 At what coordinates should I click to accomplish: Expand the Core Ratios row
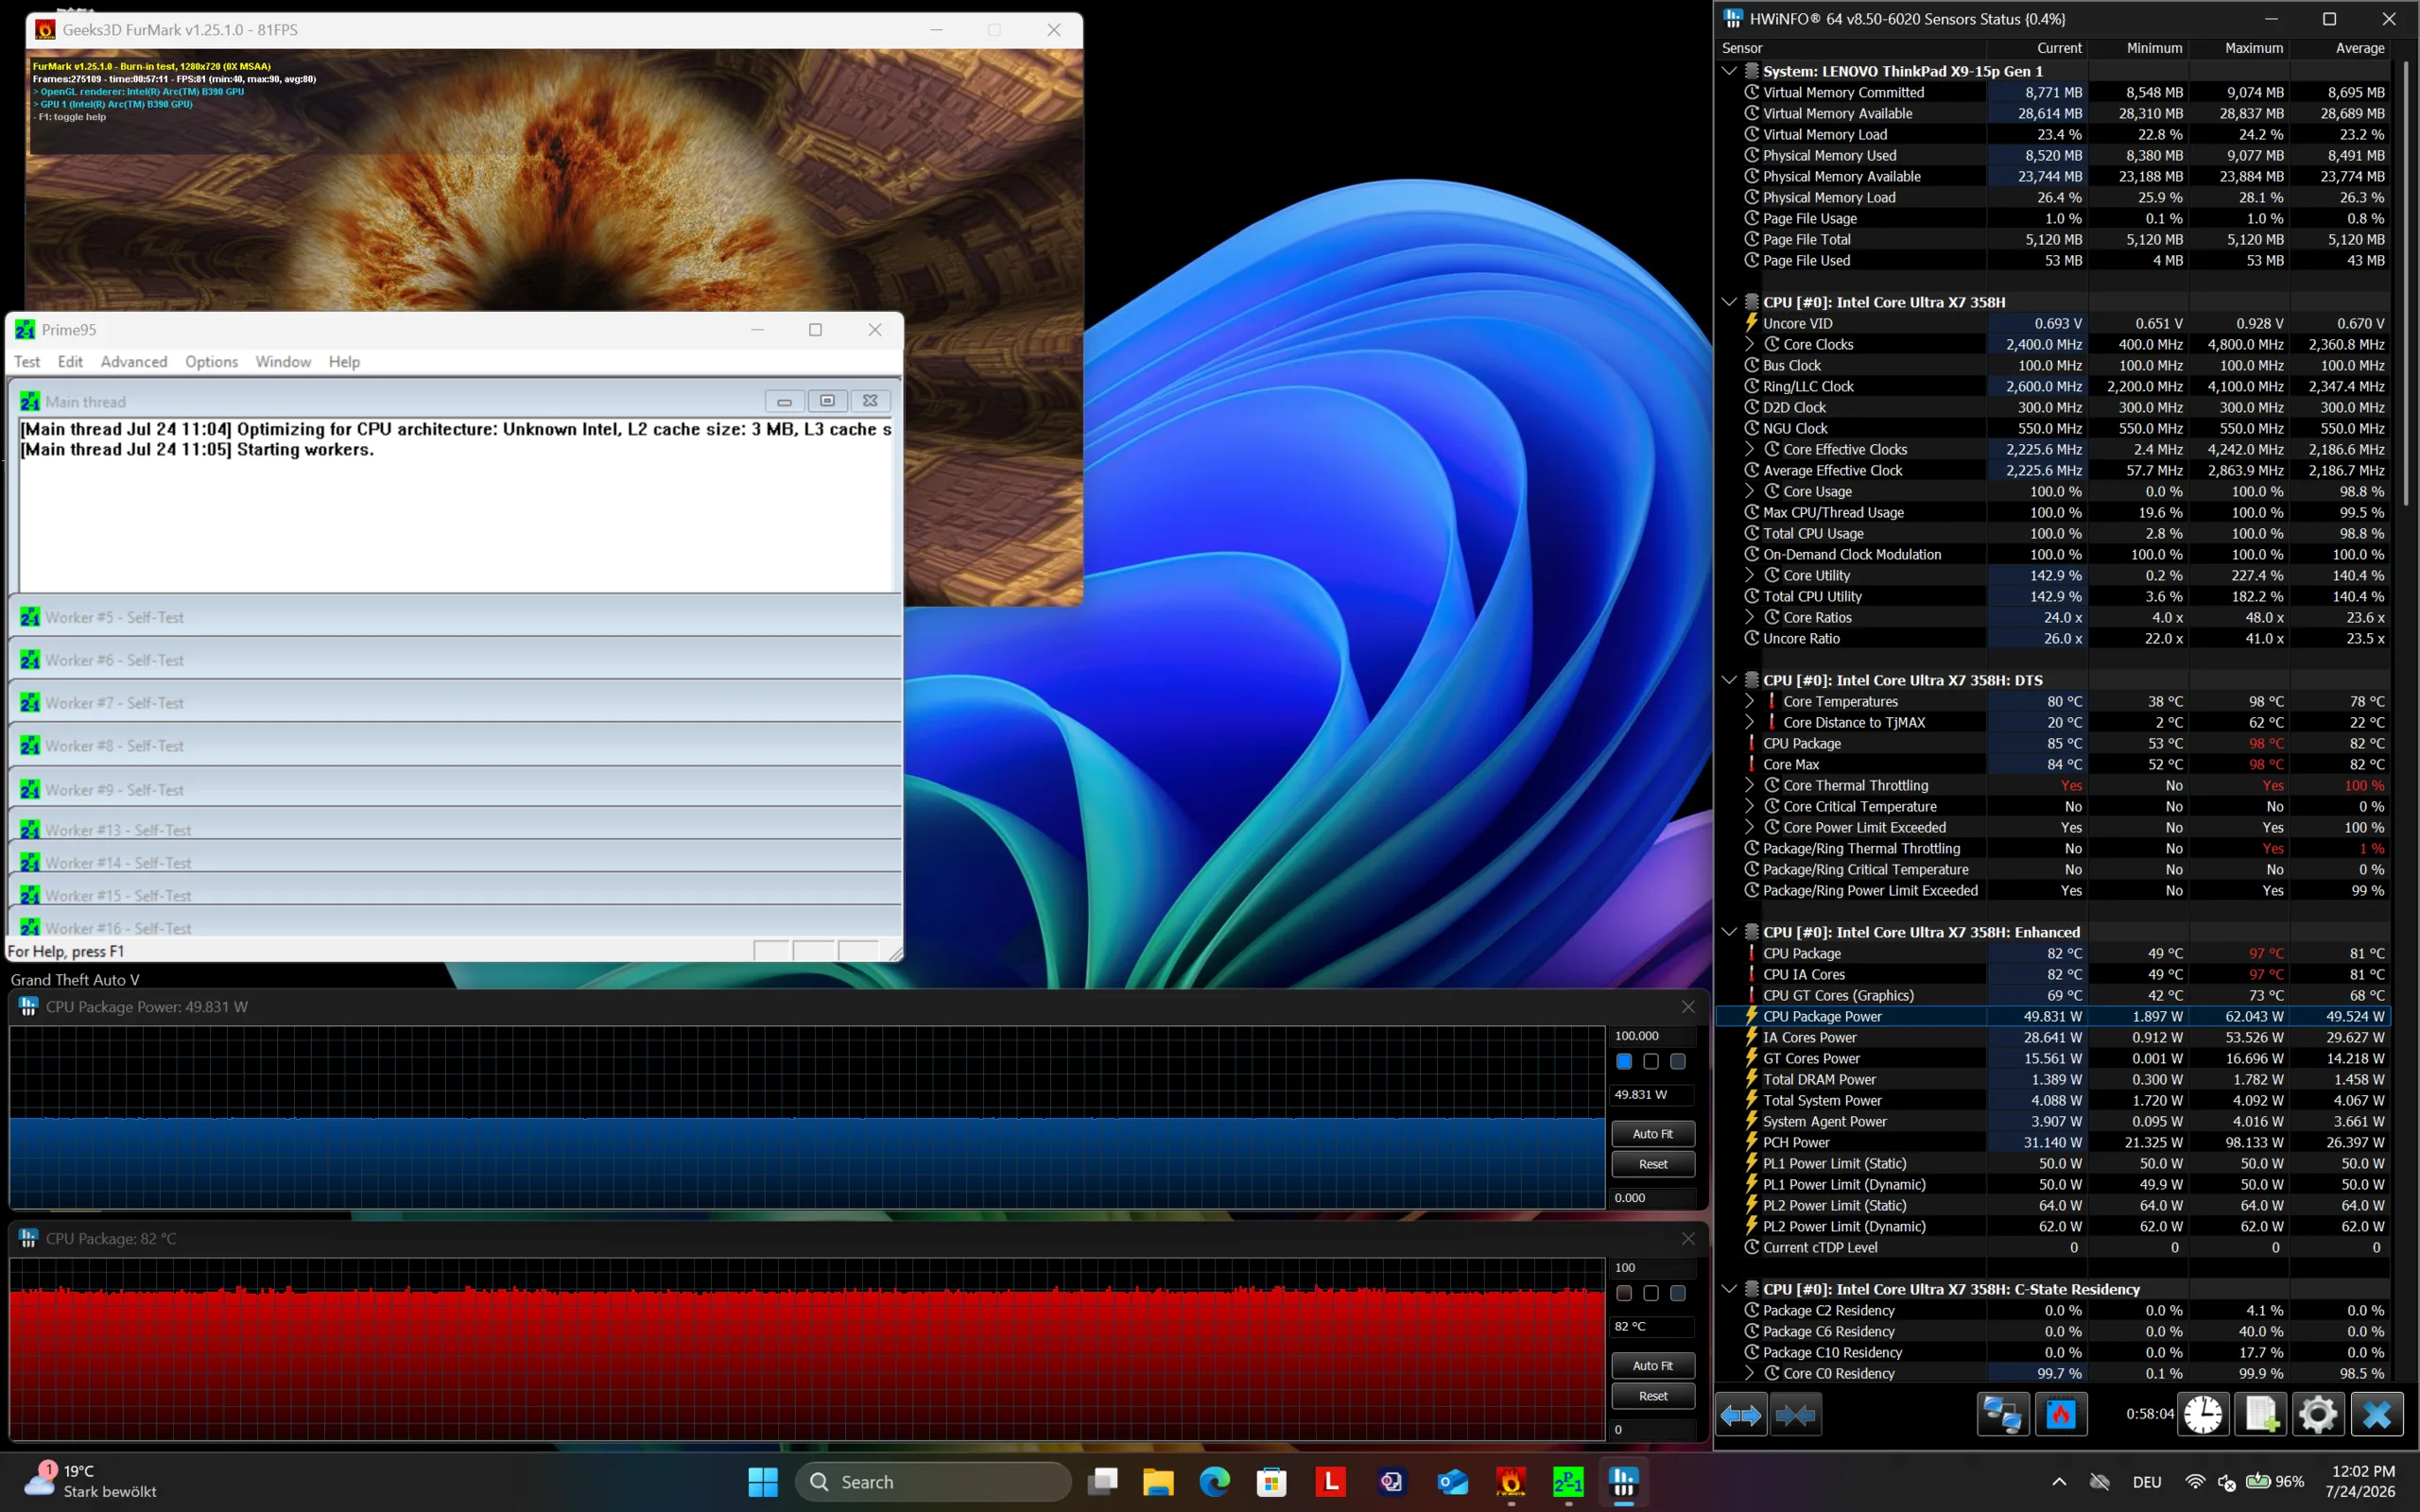pyautogui.click(x=1750, y=617)
